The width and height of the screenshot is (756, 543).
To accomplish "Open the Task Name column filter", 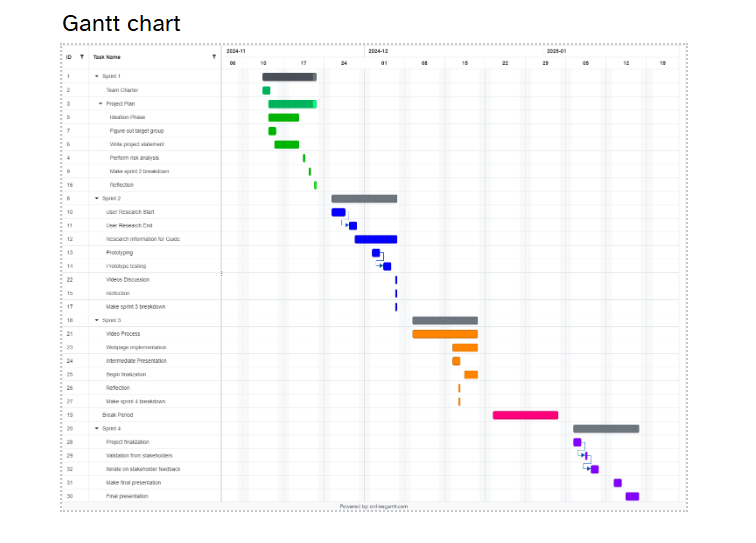I will (x=214, y=57).
